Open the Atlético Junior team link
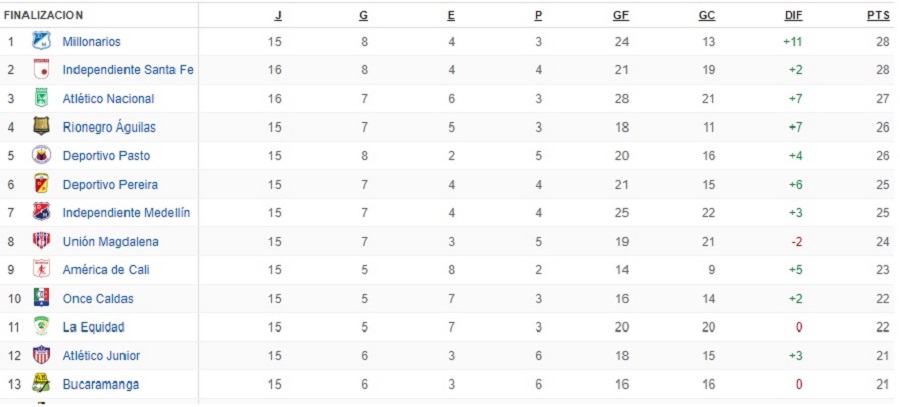Screen dimensions: 900x407 pos(101,355)
